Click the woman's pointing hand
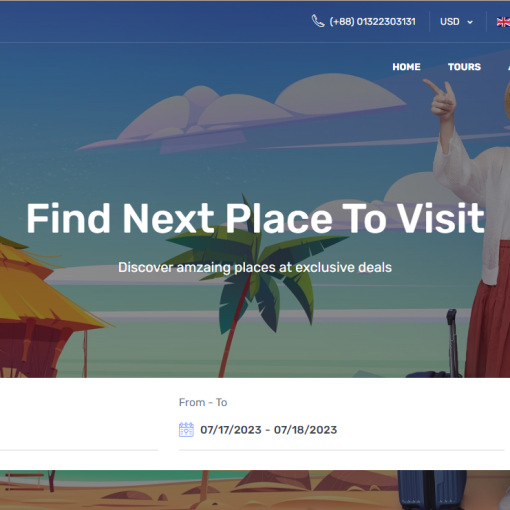Viewport: 510px width, 510px height. [x=442, y=98]
